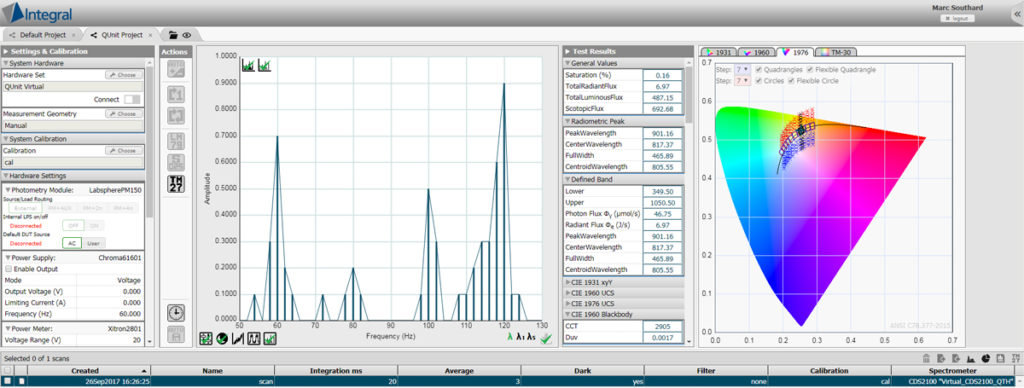Click the select-all checkbox in table header

(x=8, y=370)
